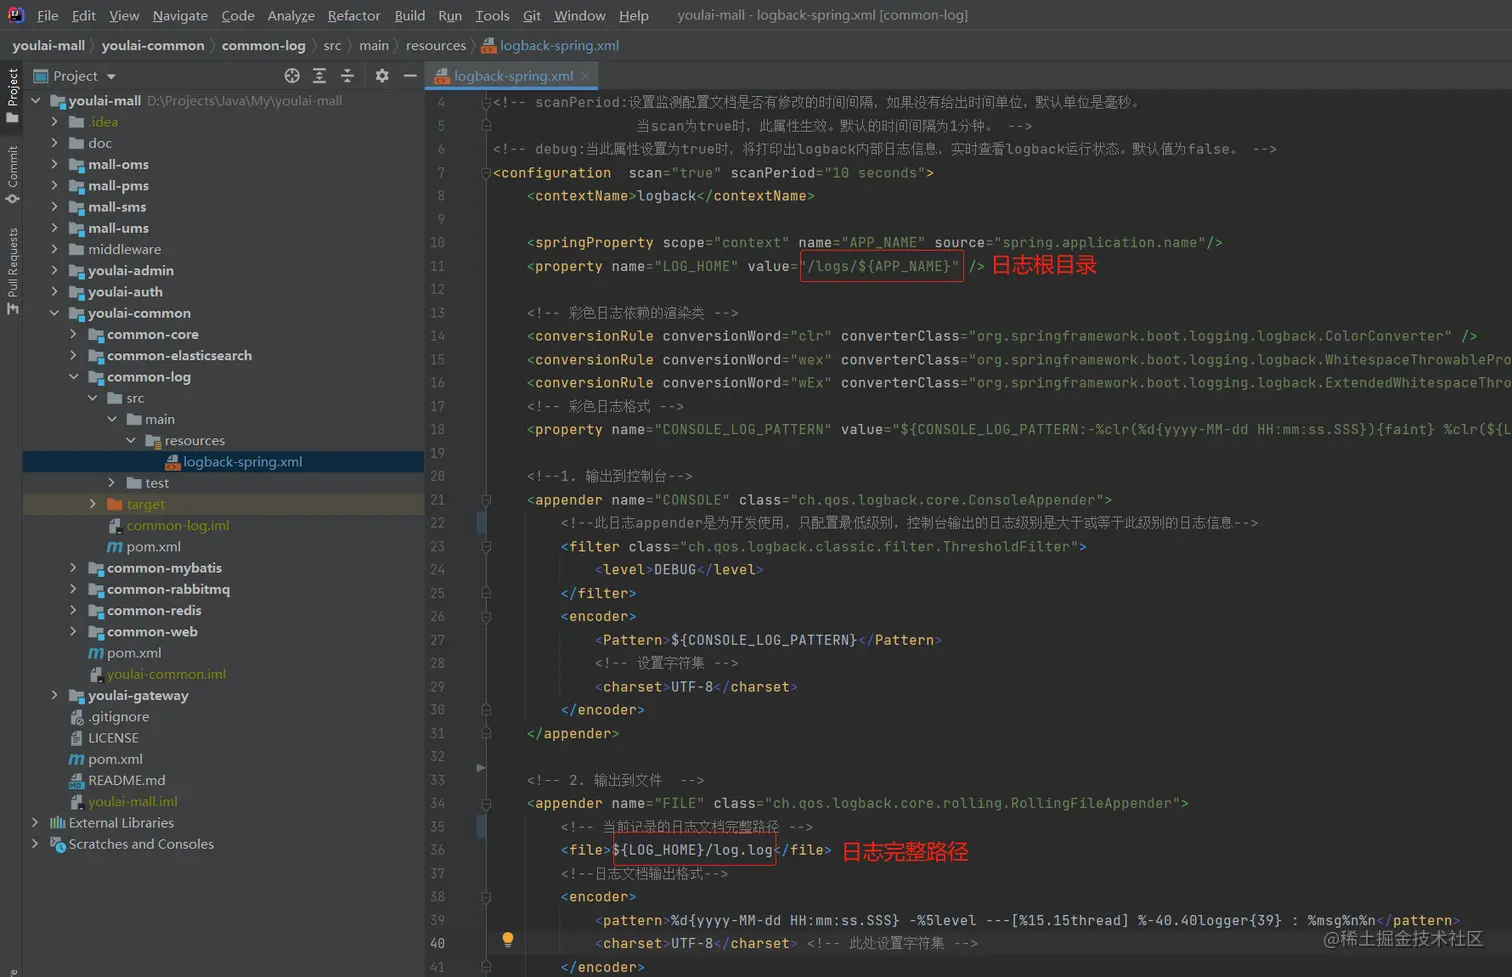1512x977 pixels.
Task: Open the File menu
Action: 47,16
